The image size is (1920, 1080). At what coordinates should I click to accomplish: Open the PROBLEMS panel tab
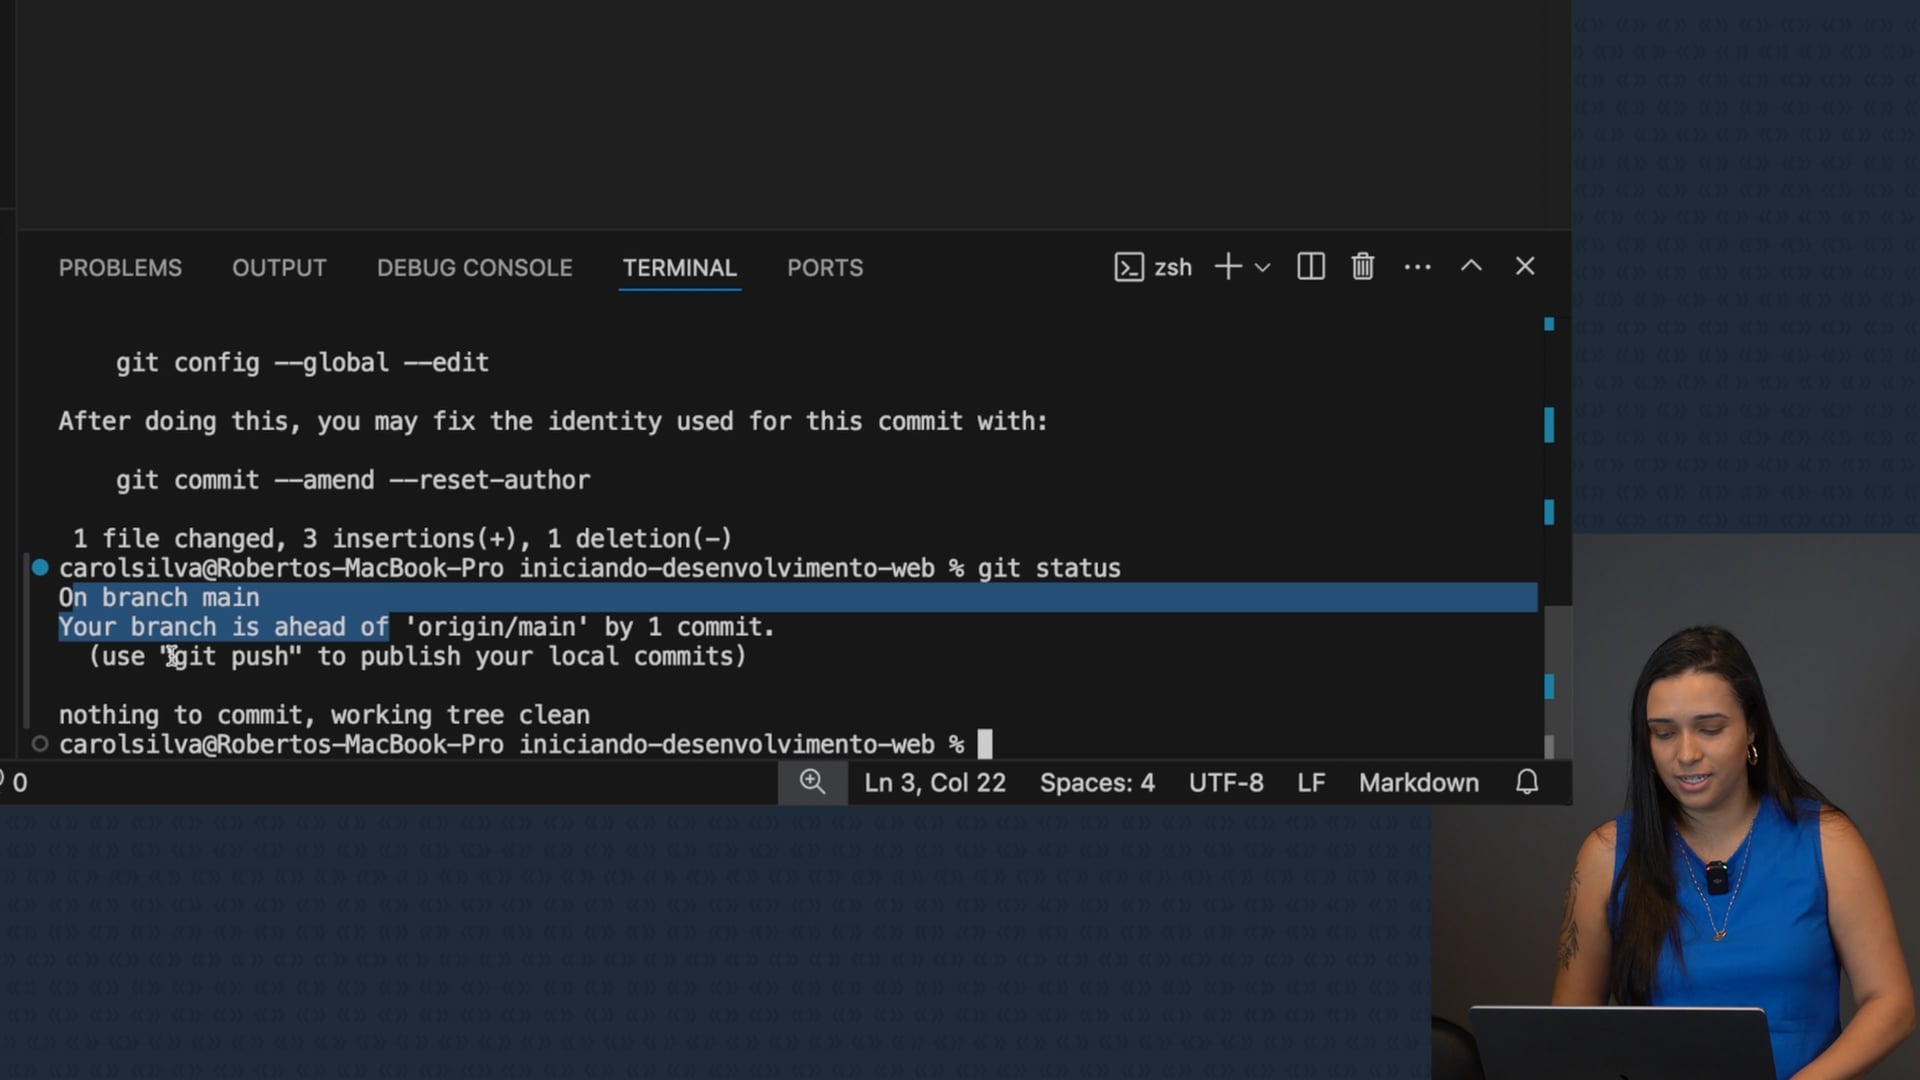(120, 268)
